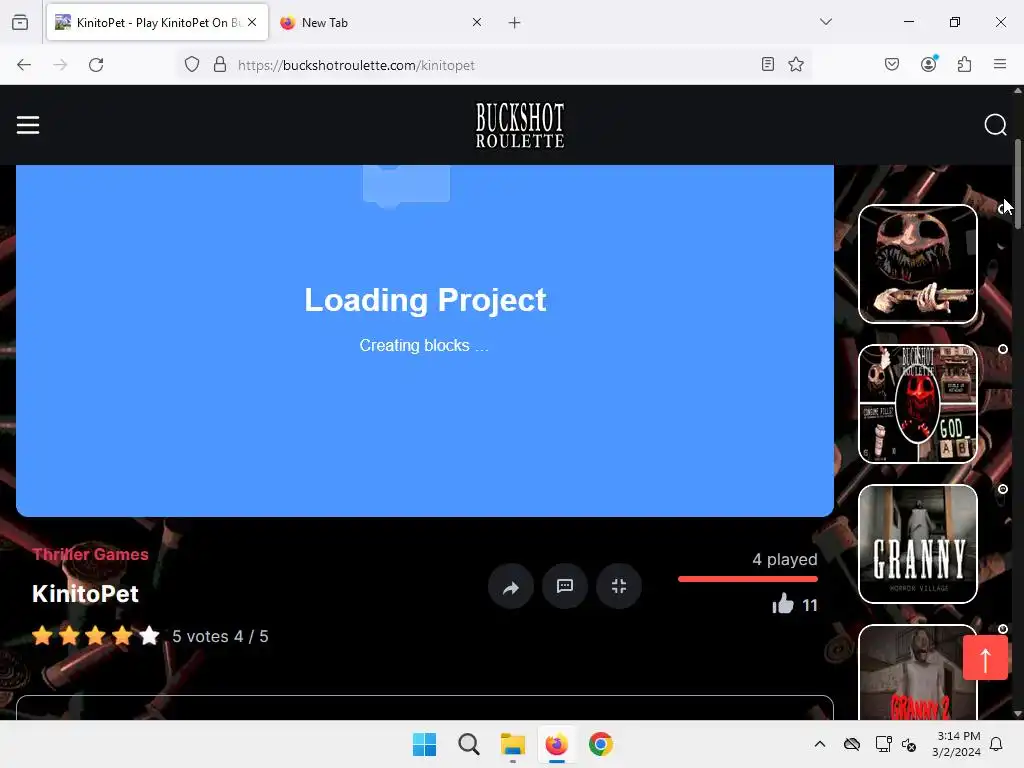Launch Google Chrome from taskbar
1024x768 pixels.
(601, 744)
